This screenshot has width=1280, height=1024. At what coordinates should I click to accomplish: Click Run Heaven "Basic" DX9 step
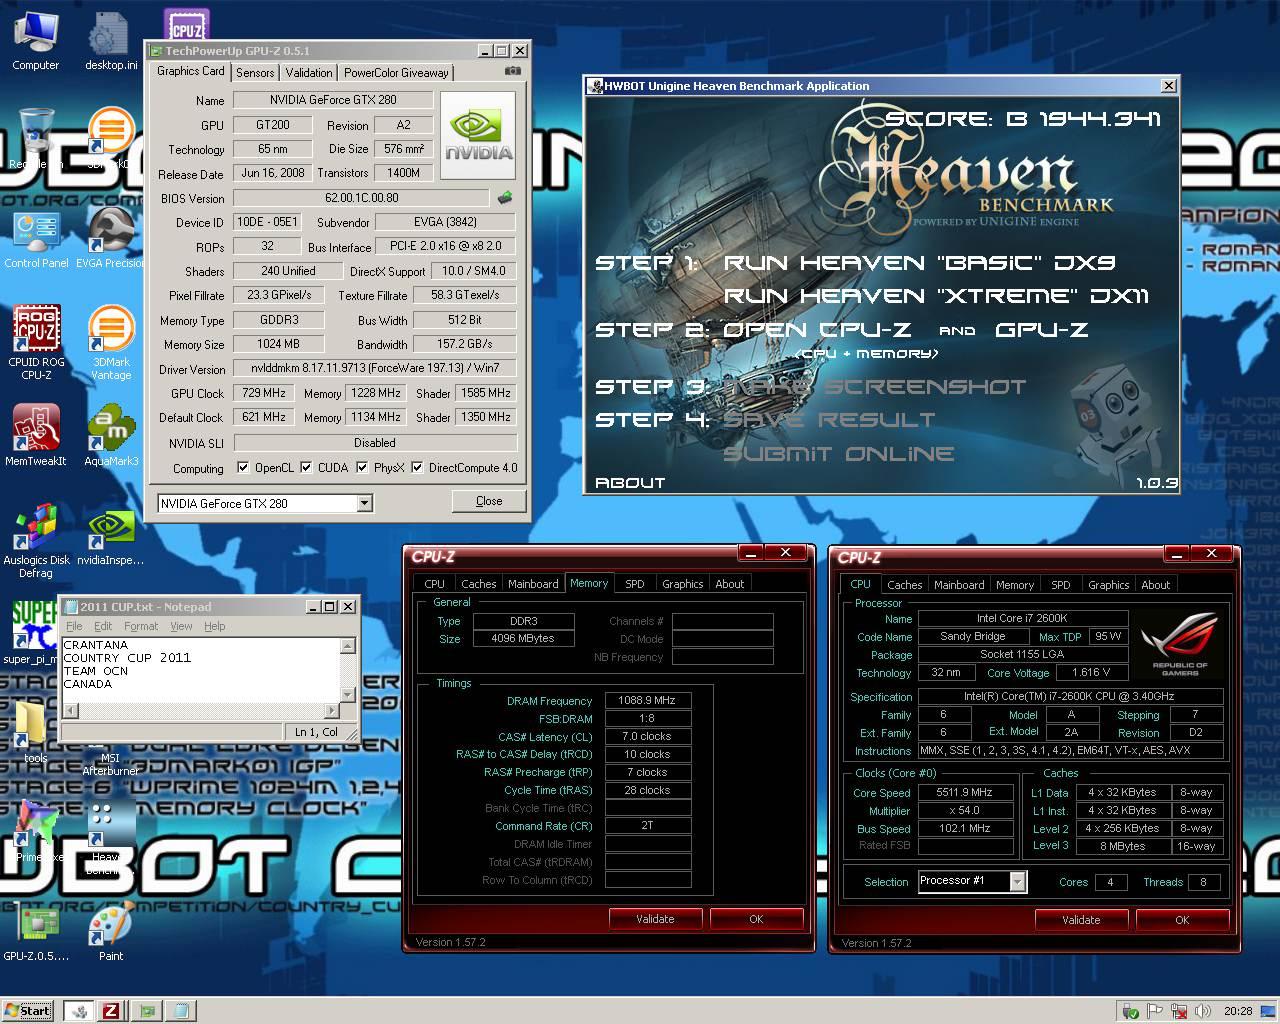[x=919, y=263]
